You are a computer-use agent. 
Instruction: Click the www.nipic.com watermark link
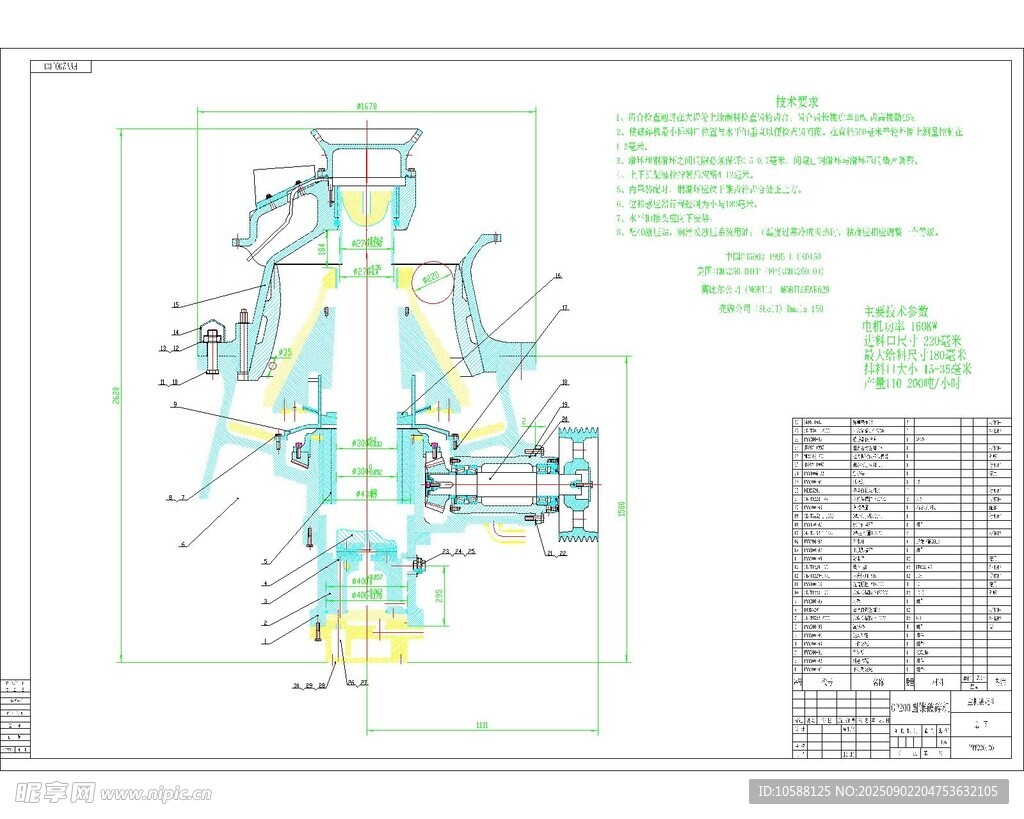(x=155, y=794)
